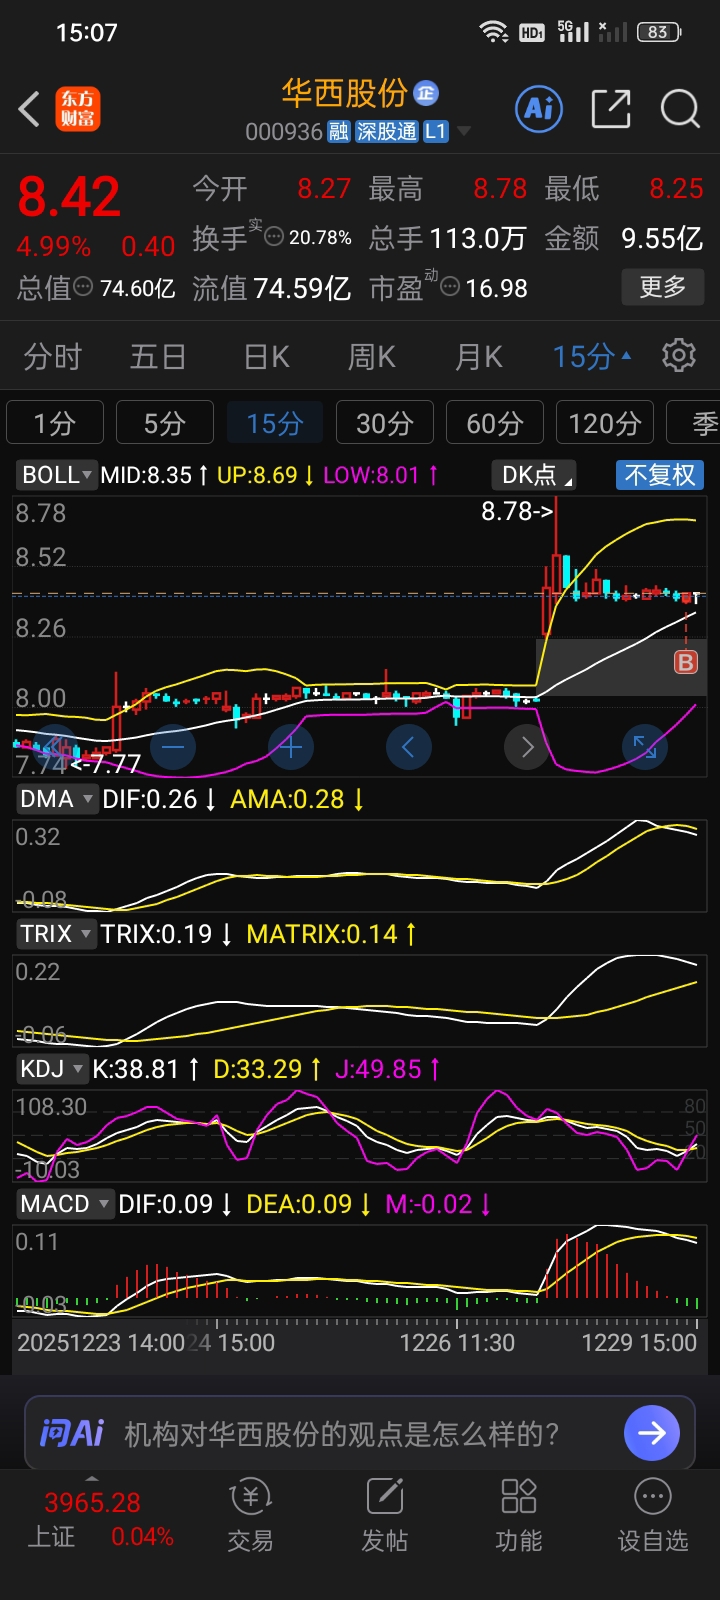Open the MACD indicator dropdown
Image resolution: width=720 pixels, height=1600 pixels.
coord(64,1204)
